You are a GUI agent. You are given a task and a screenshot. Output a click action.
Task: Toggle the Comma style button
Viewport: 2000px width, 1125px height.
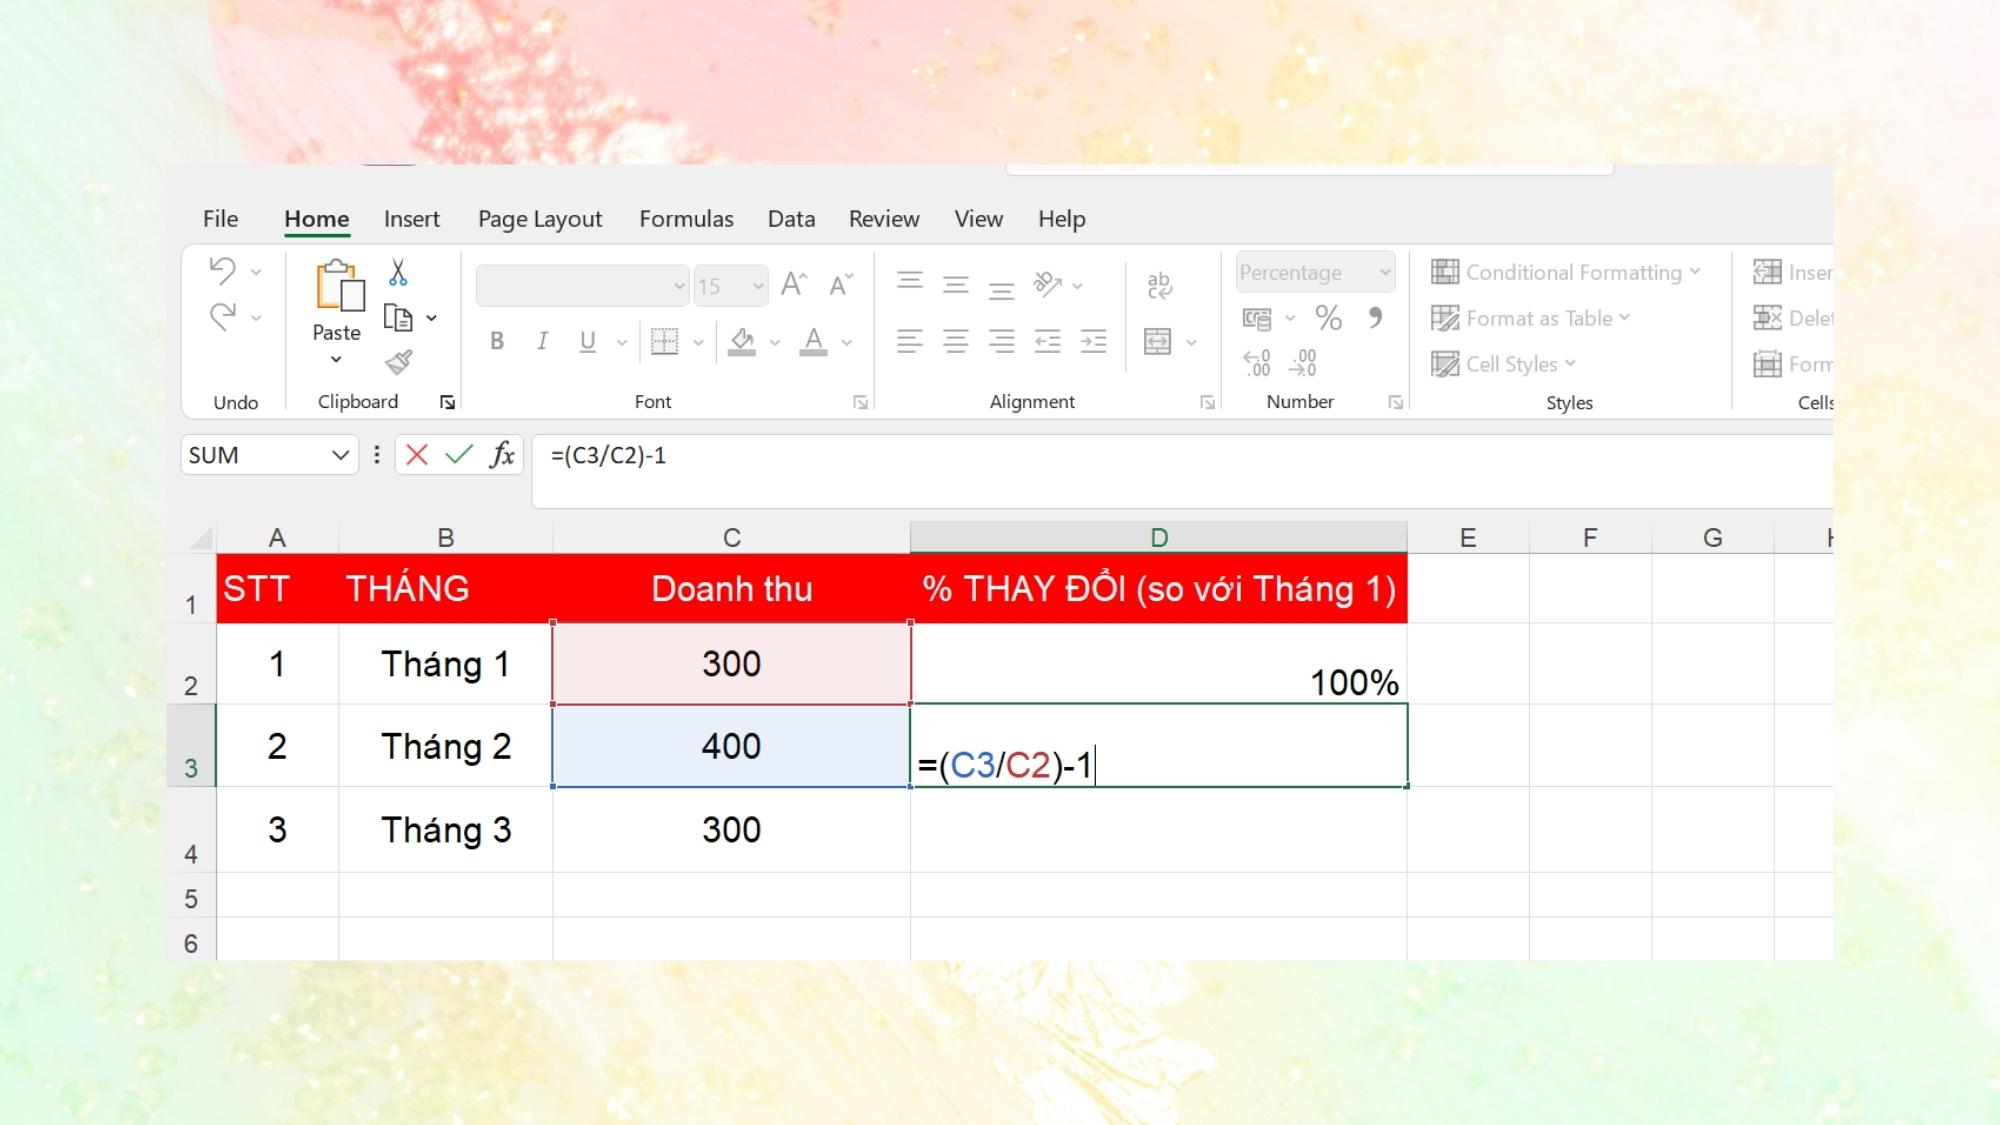1374,317
